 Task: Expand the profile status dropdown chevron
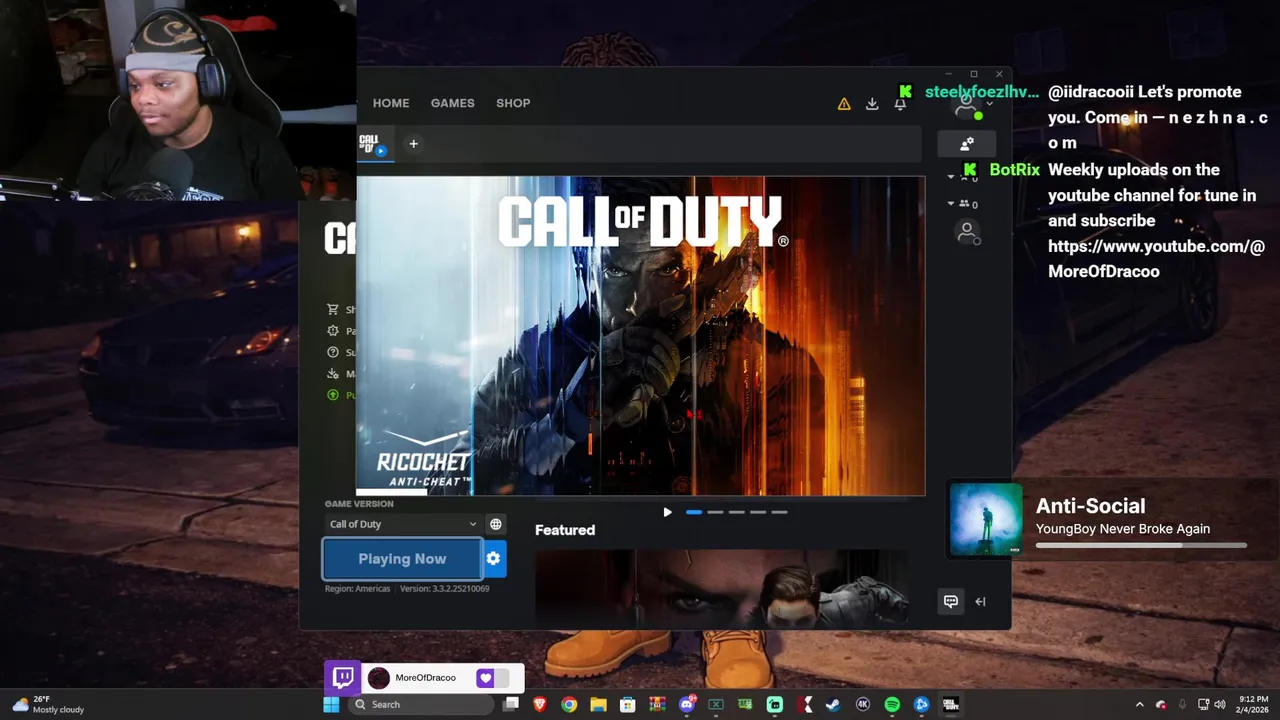[x=990, y=104]
